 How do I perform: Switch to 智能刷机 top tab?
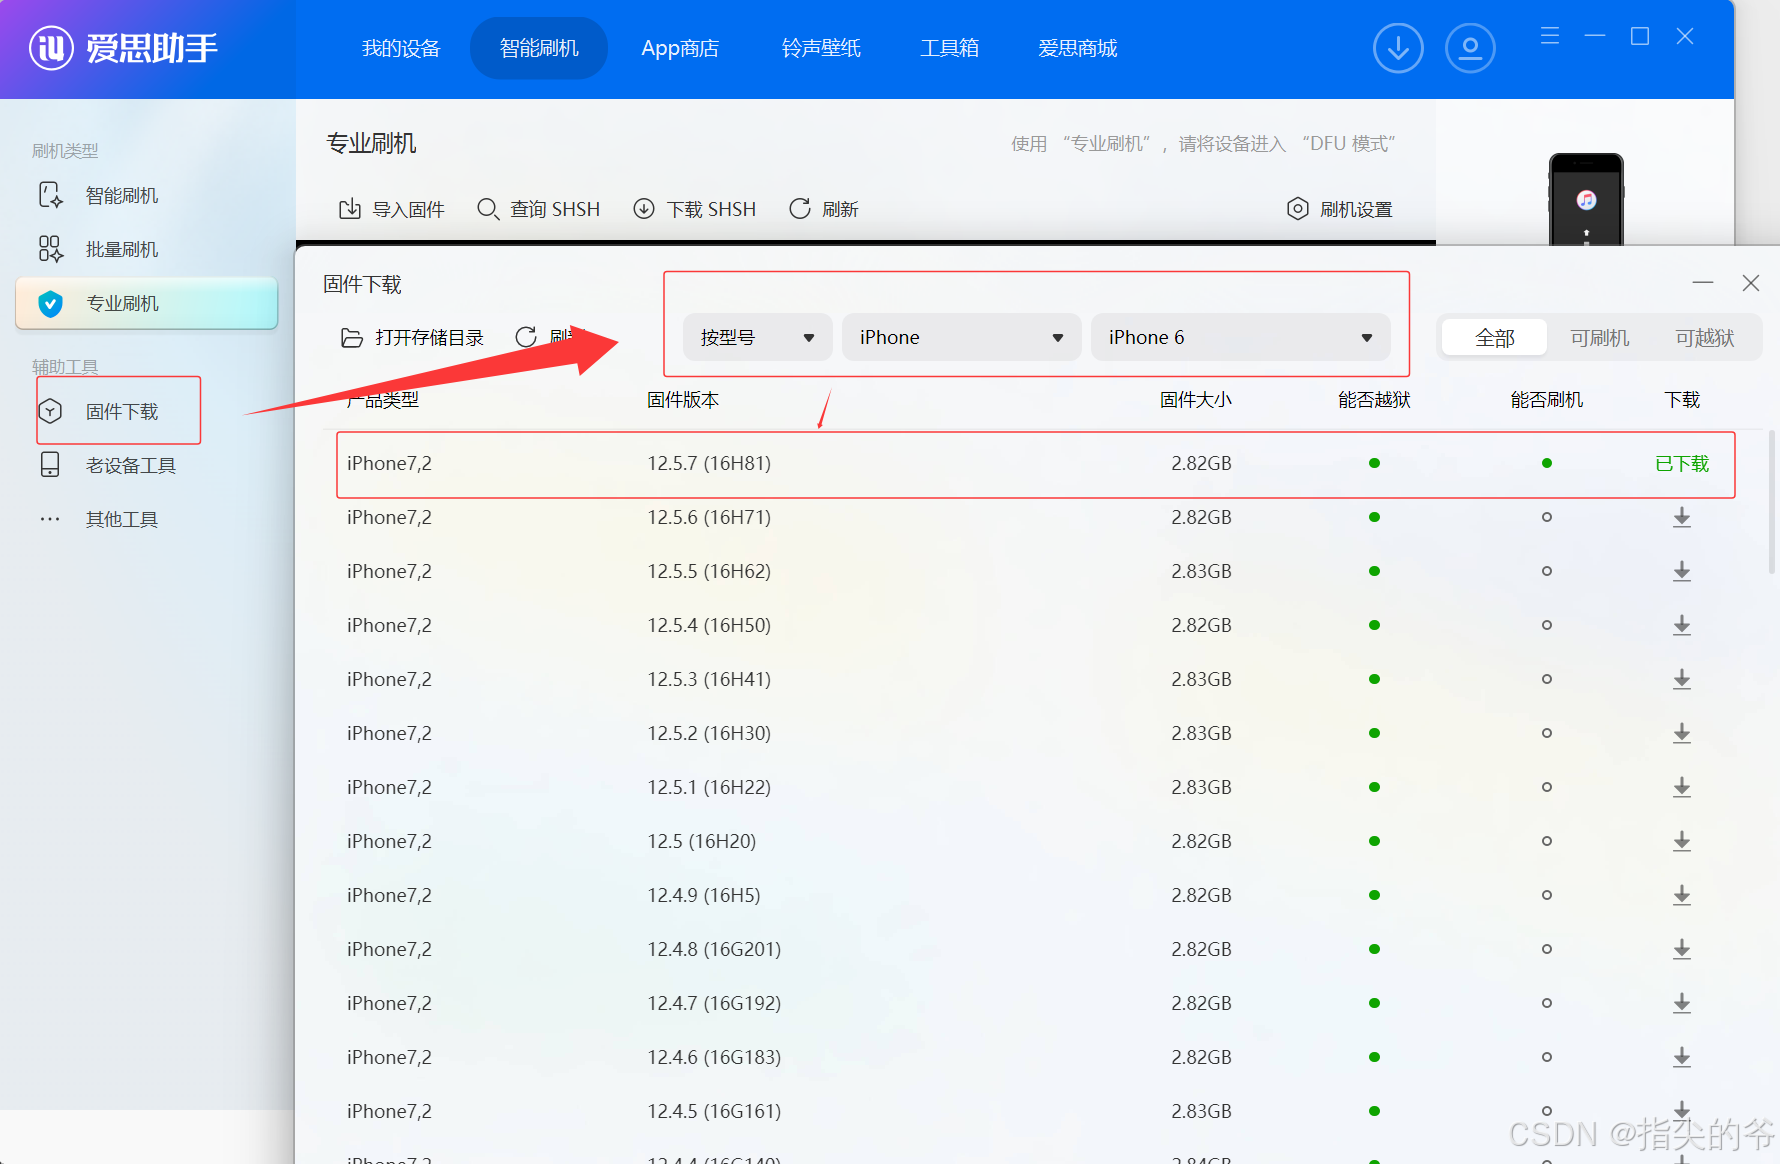click(x=539, y=48)
